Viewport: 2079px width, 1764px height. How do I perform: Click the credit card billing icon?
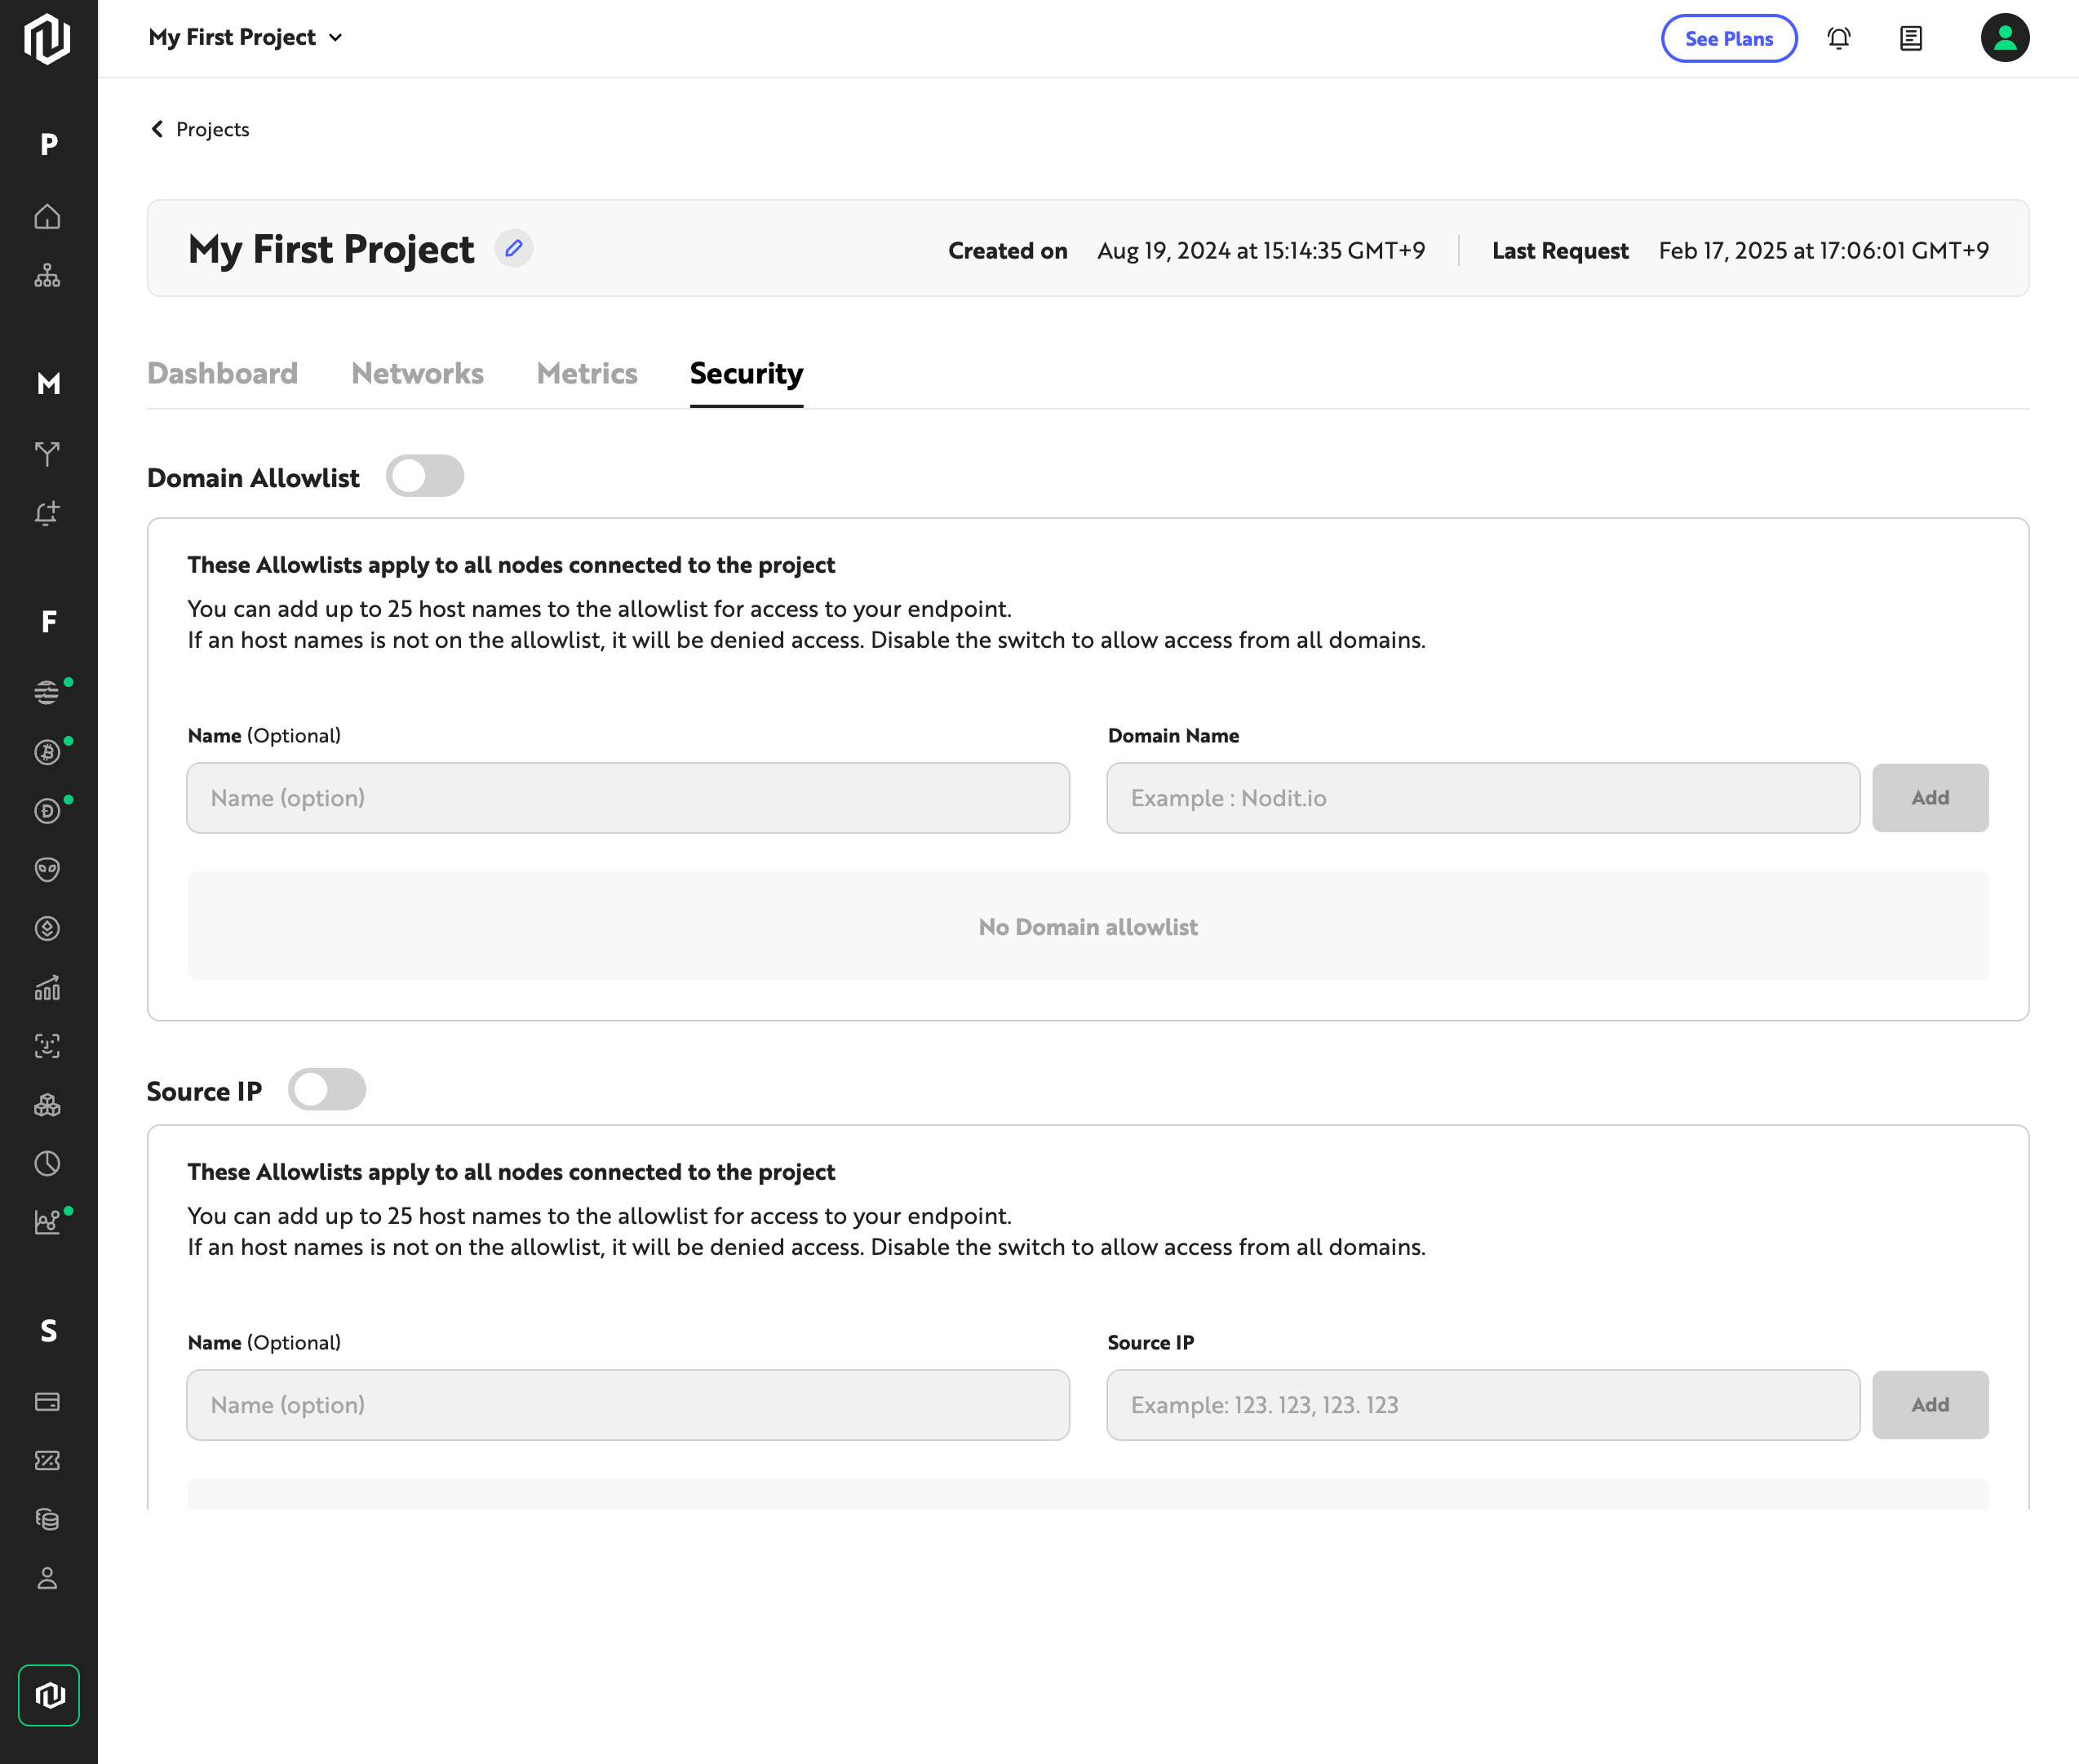(x=47, y=1402)
